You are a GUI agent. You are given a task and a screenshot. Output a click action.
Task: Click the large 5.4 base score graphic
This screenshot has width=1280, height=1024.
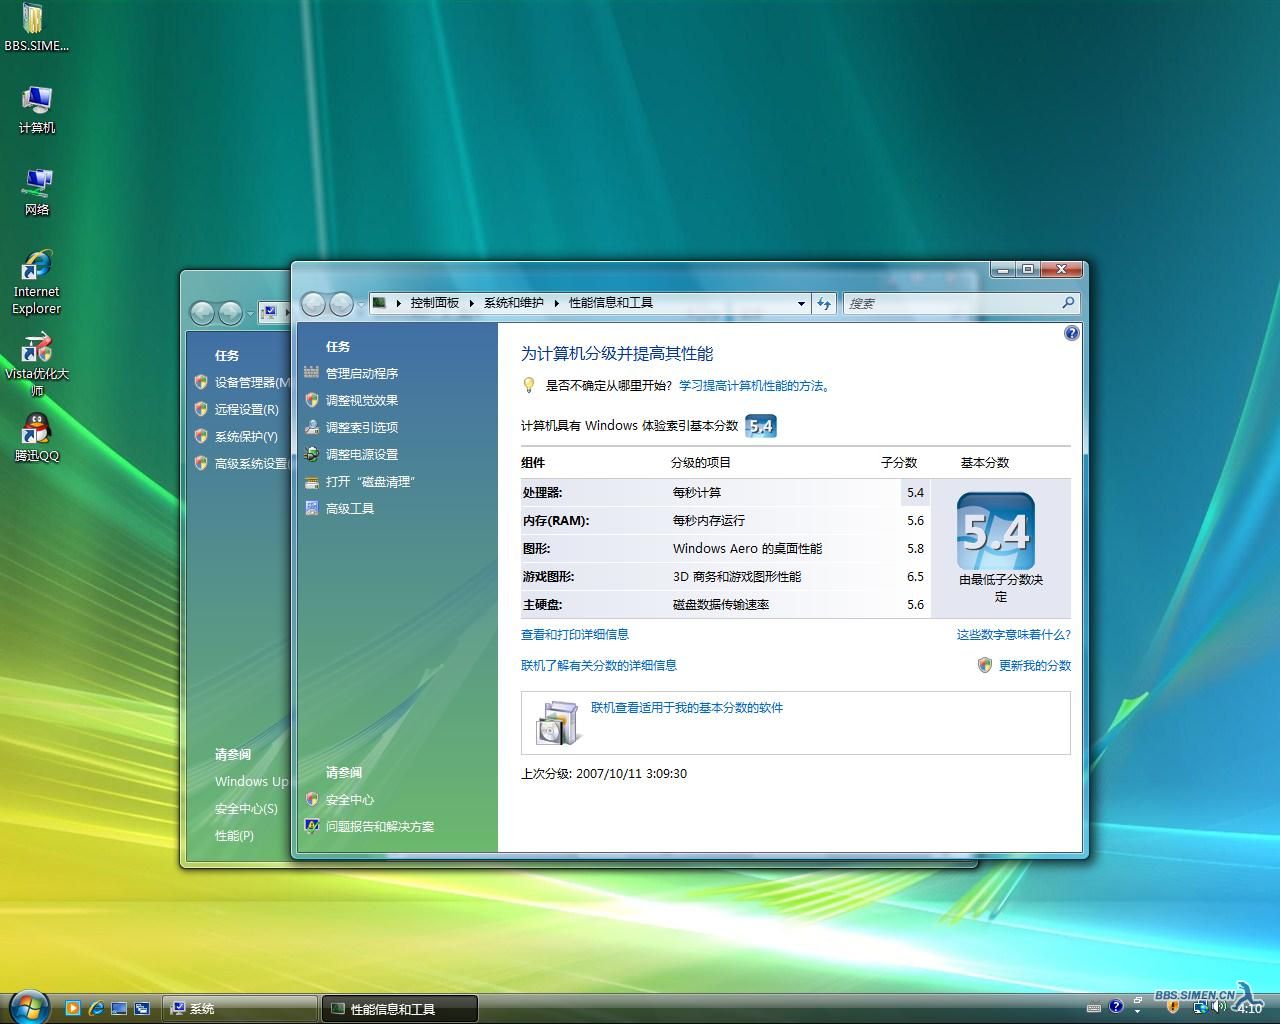click(996, 532)
